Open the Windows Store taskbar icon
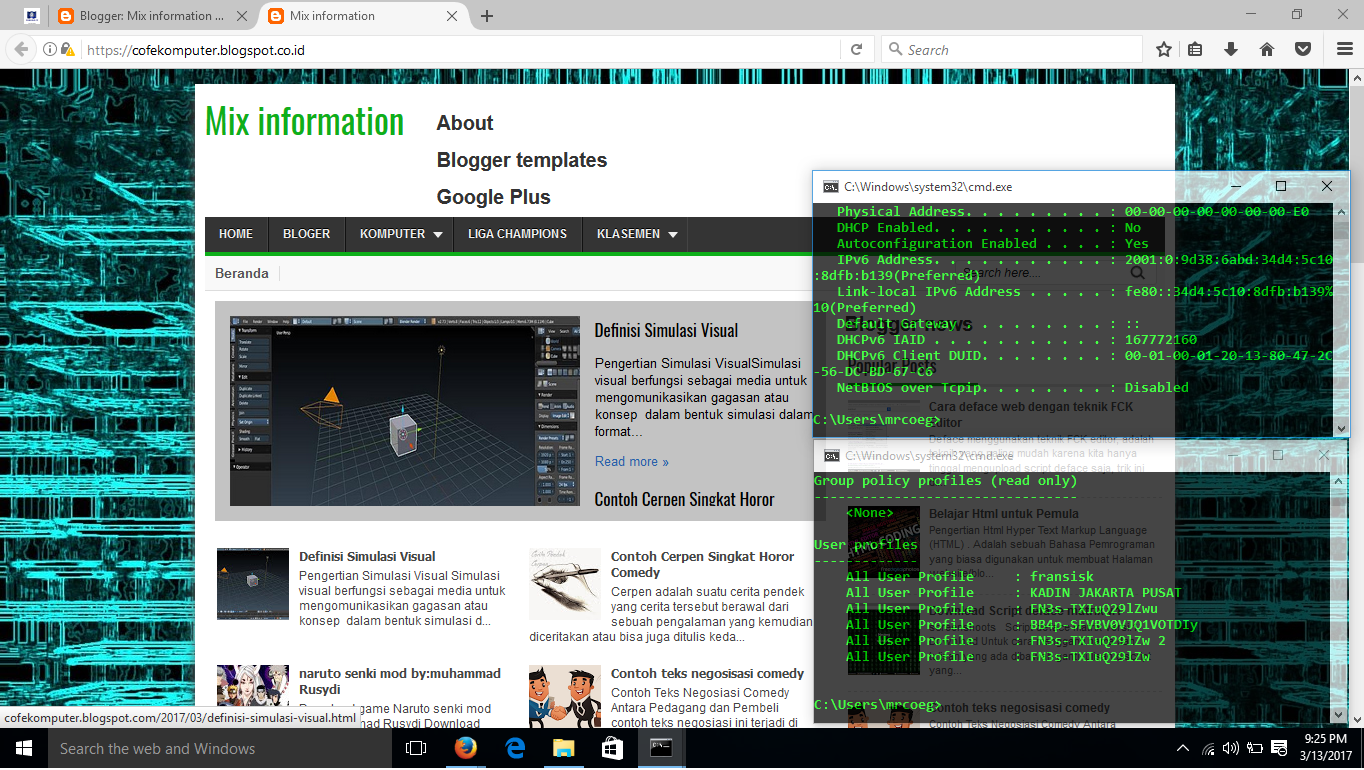The width and height of the screenshot is (1364, 770). 613,748
